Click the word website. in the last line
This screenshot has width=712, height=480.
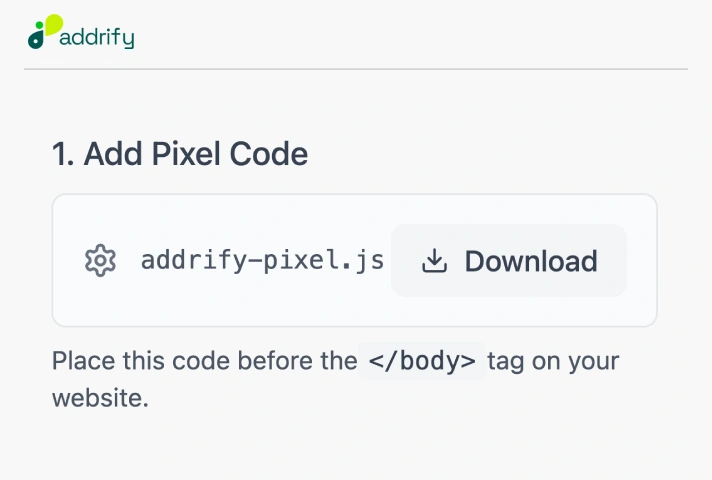tap(100, 398)
